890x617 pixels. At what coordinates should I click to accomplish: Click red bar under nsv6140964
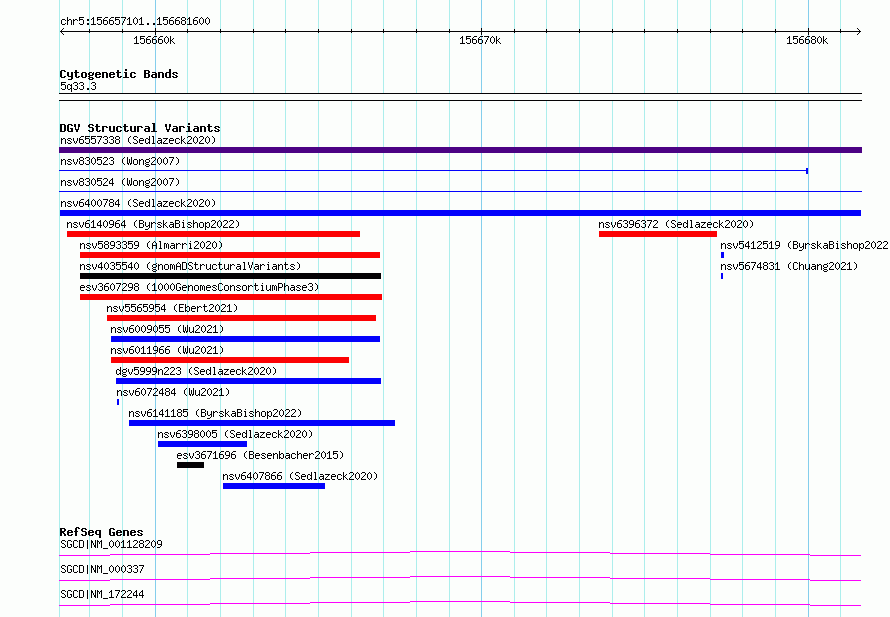213,234
